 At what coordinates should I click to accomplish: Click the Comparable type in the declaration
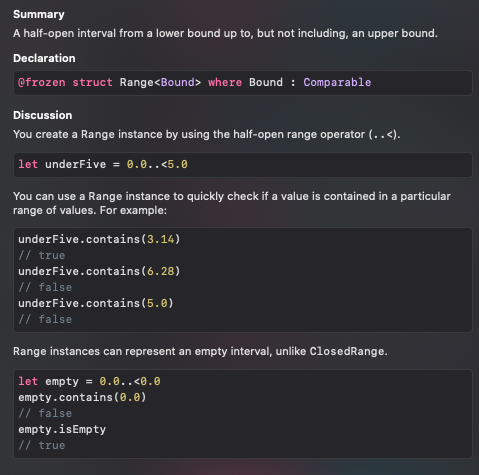(x=337, y=82)
